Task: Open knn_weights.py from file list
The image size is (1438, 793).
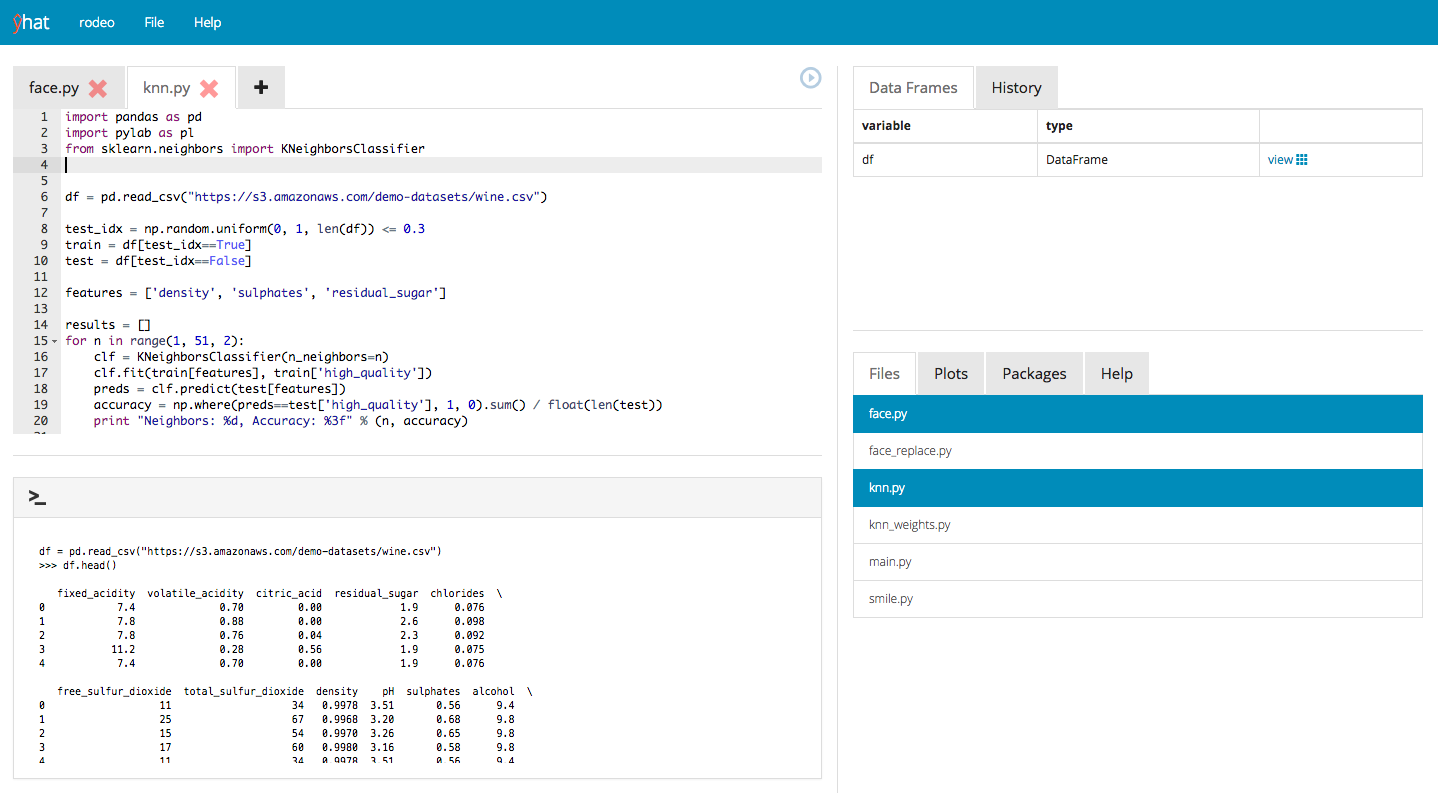Action: tap(909, 525)
